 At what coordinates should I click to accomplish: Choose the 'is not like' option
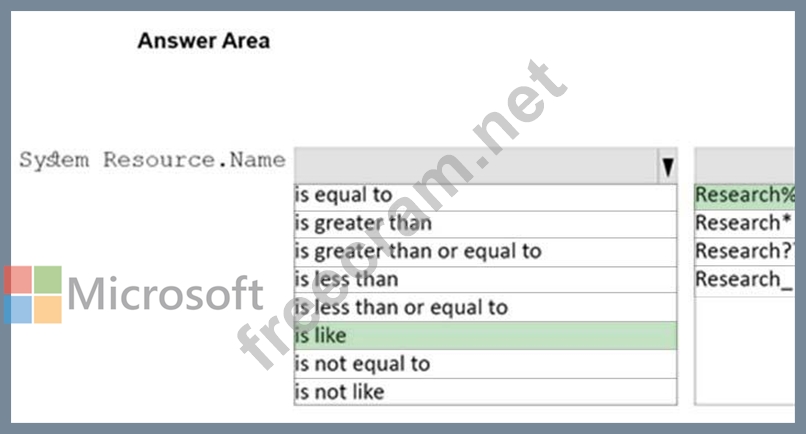click(485, 392)
